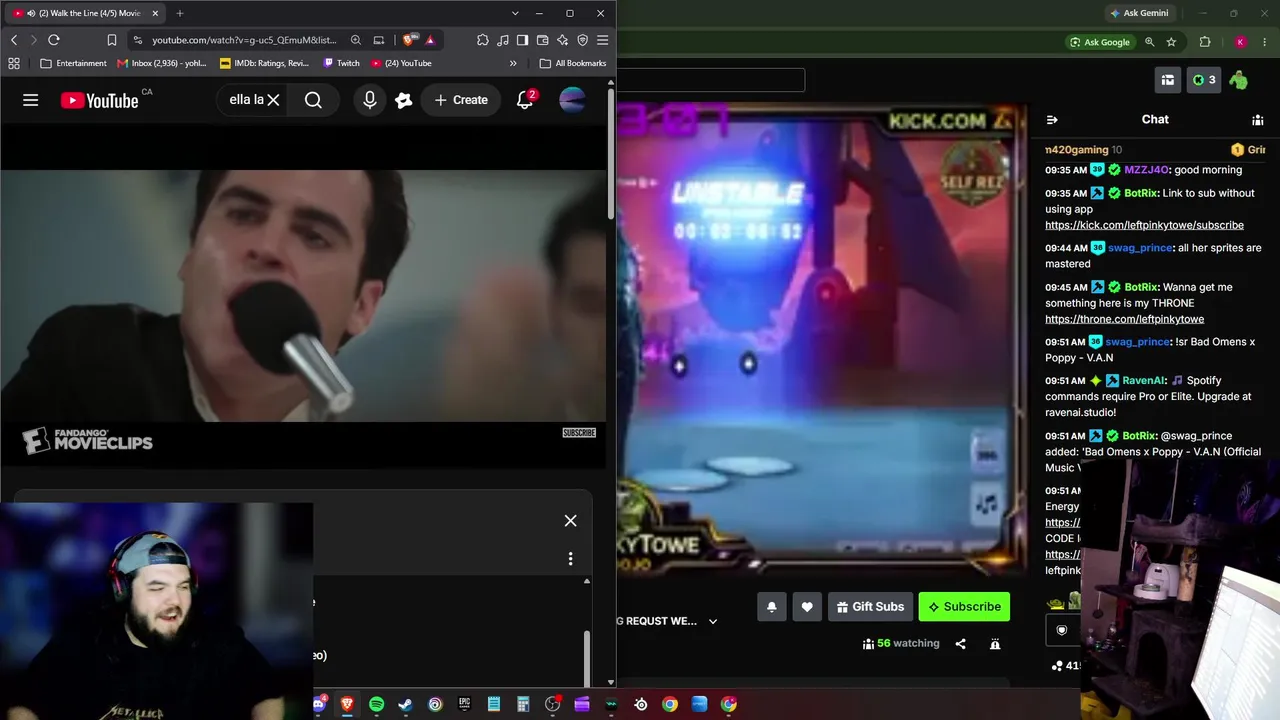Screen dimensions: 1280x720
Task: Open Steam from the taskbar
Action: point(405,704)
